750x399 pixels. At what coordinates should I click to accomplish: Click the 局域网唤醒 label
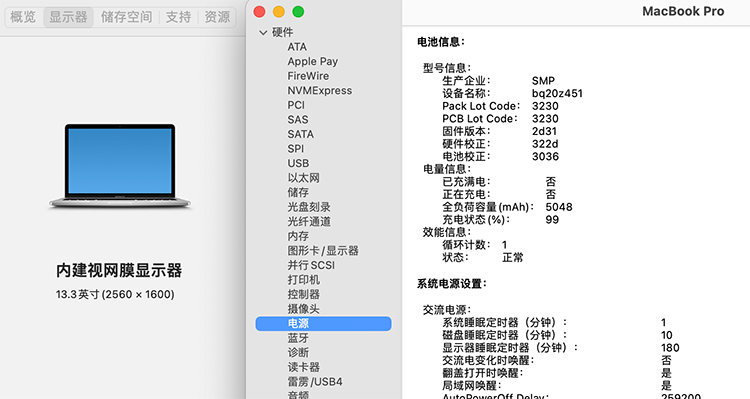click(x=472, y=386)
